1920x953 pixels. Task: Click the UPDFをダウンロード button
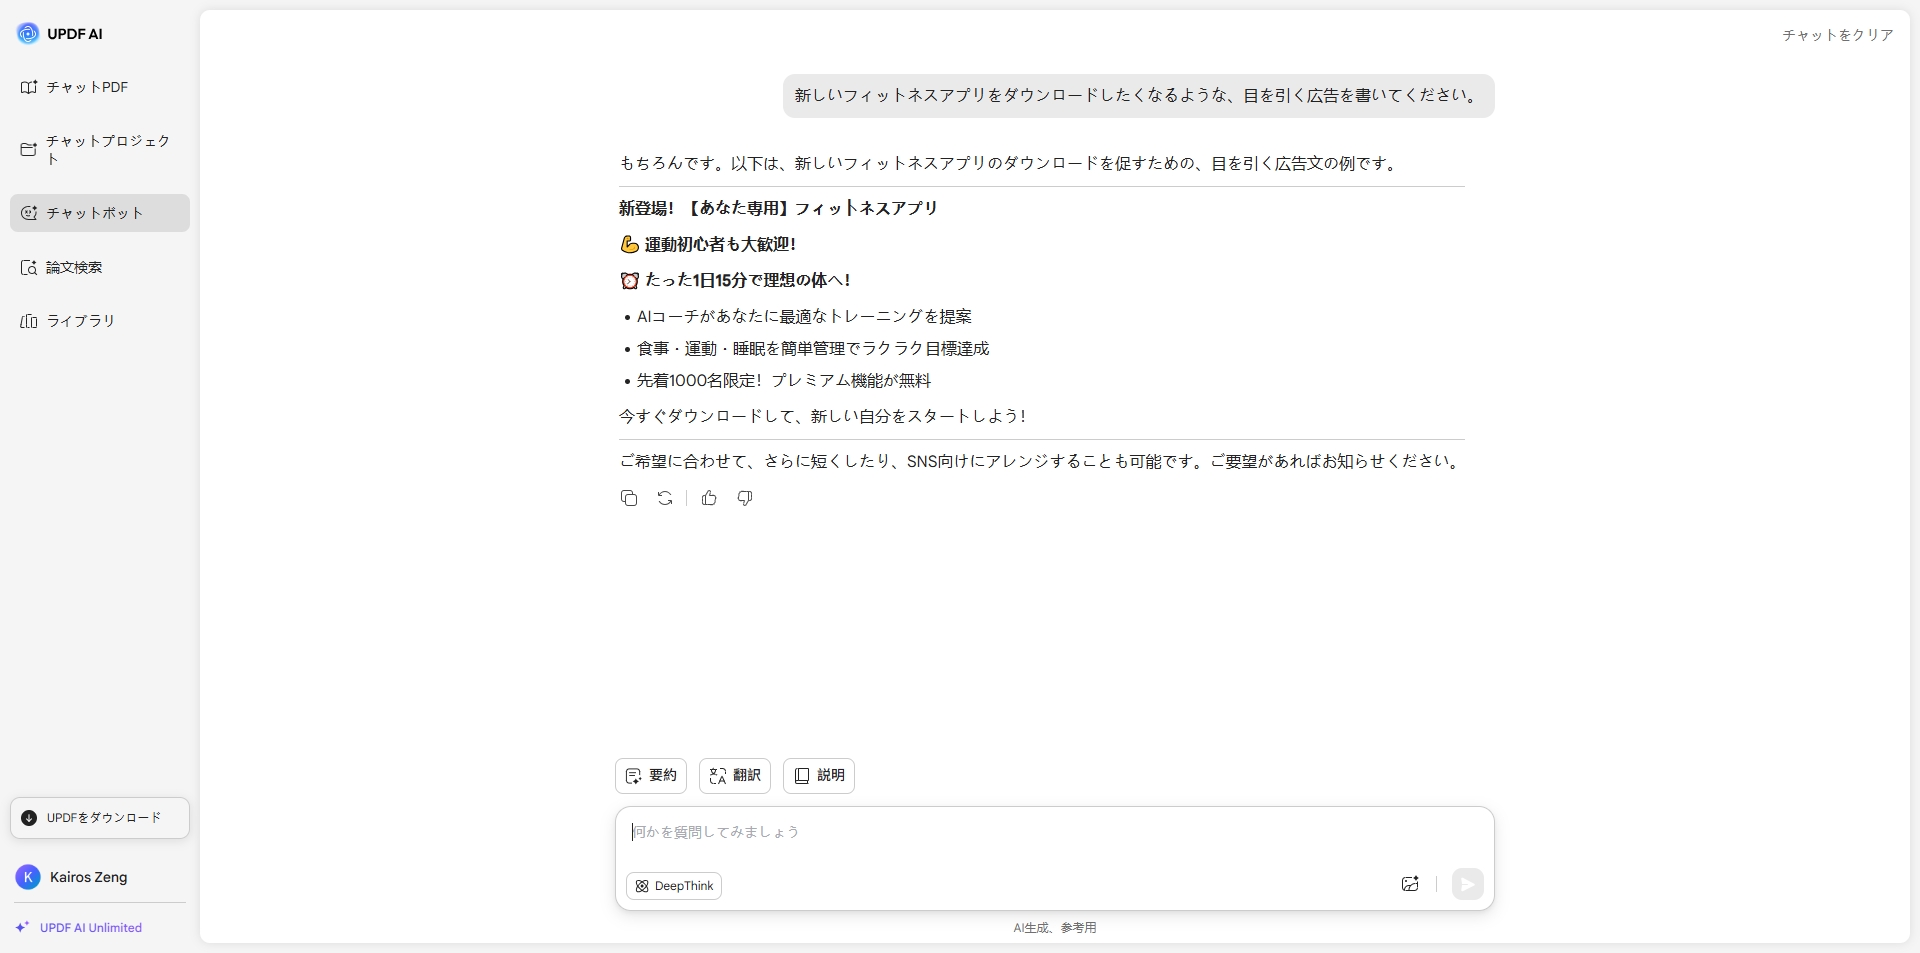coord(100,818)
